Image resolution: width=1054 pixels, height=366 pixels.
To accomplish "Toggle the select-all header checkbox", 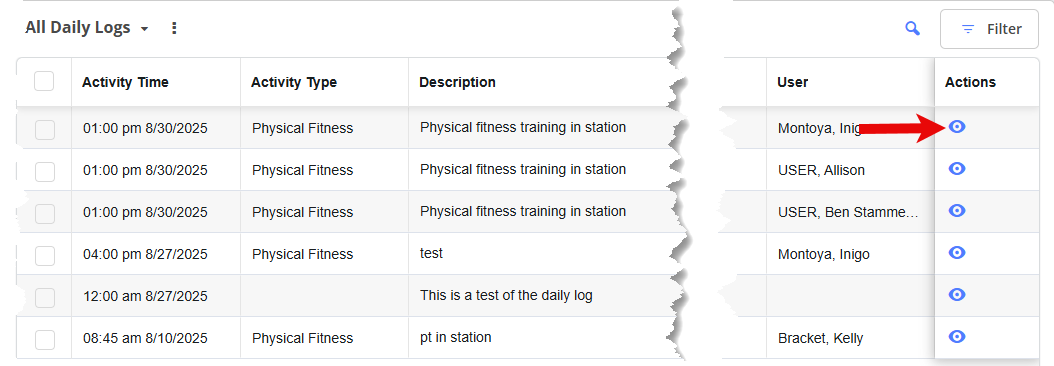I will (x=44, y=81).
